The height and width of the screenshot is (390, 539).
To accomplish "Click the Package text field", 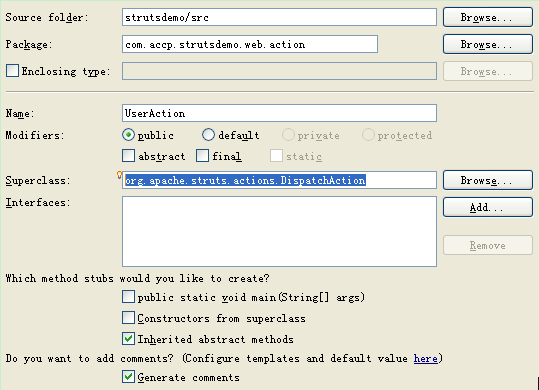I will point(250,44).
